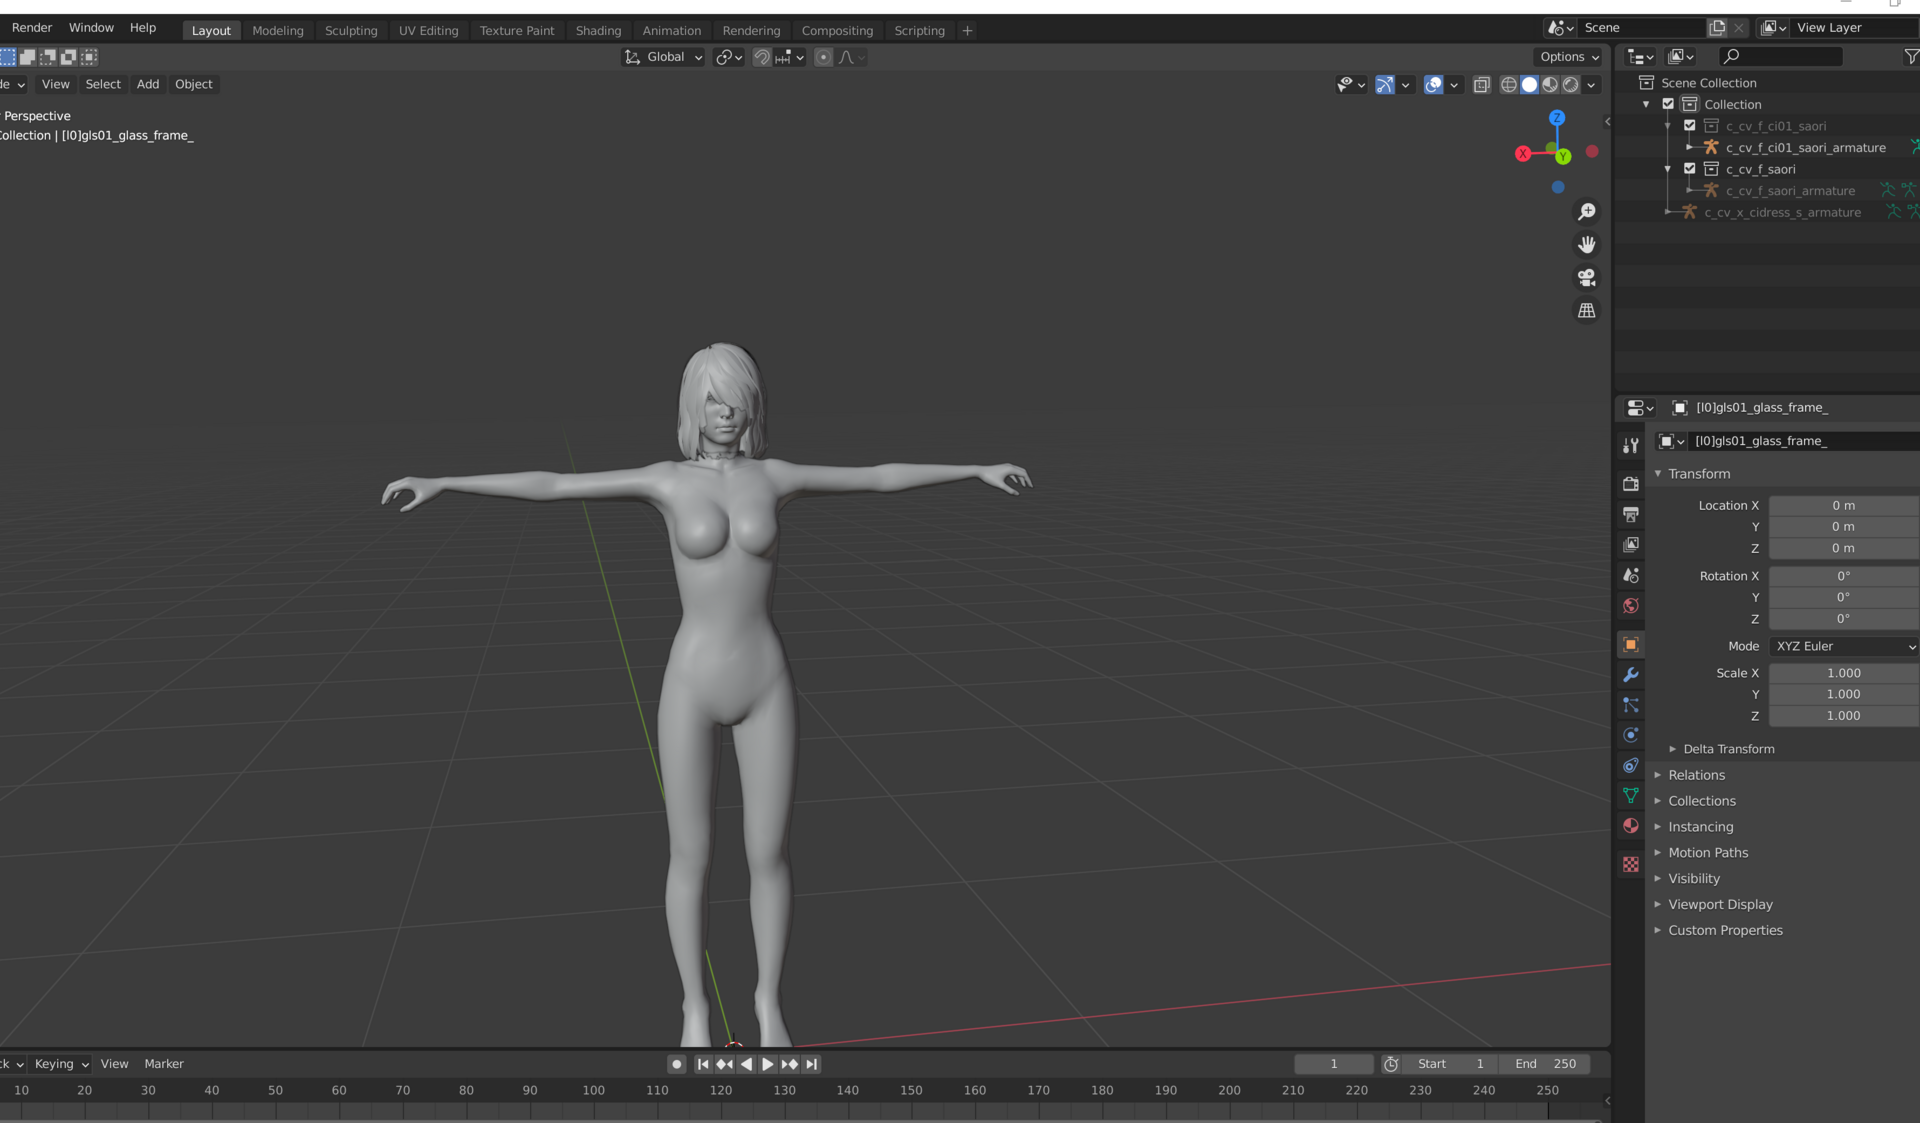
Task: Open the Material properties sphere tab
Action: click(1631, 826)
